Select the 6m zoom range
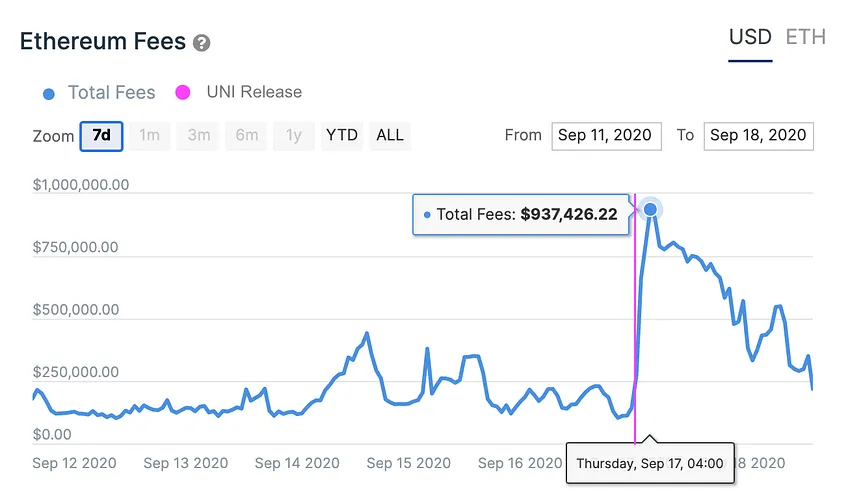Viewport: 848px width, 498px height. point(247,135)
